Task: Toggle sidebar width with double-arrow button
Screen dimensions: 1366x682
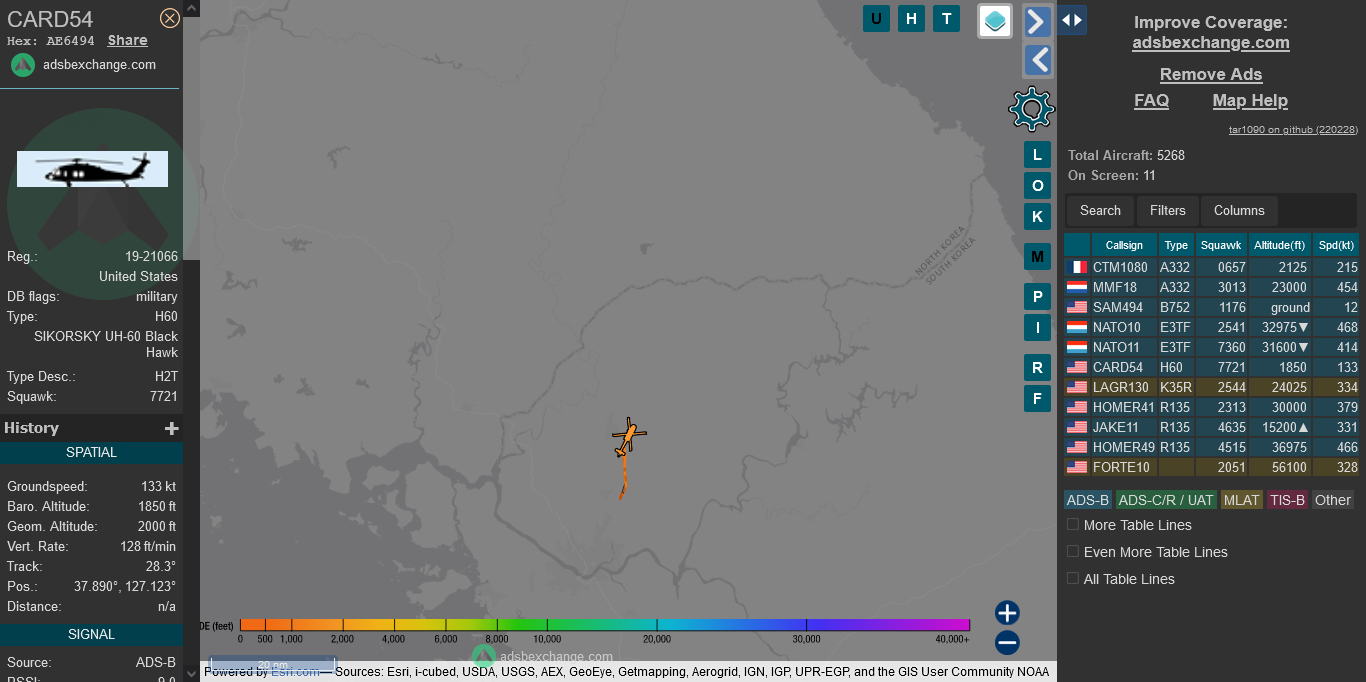Action: 1072,20
